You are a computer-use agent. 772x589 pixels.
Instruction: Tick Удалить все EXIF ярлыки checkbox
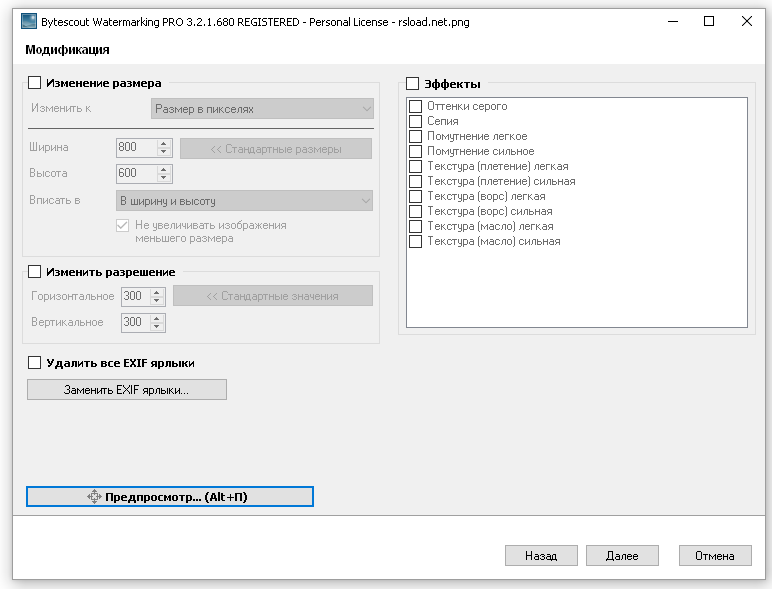click(x=34, y=363)
